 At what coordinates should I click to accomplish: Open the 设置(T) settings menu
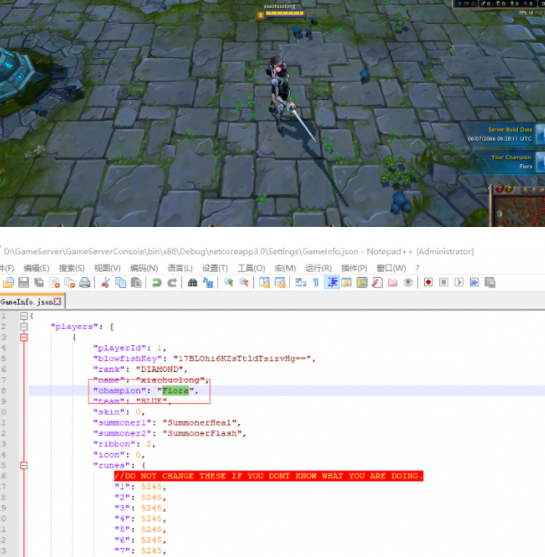click(x=215, y=268)
